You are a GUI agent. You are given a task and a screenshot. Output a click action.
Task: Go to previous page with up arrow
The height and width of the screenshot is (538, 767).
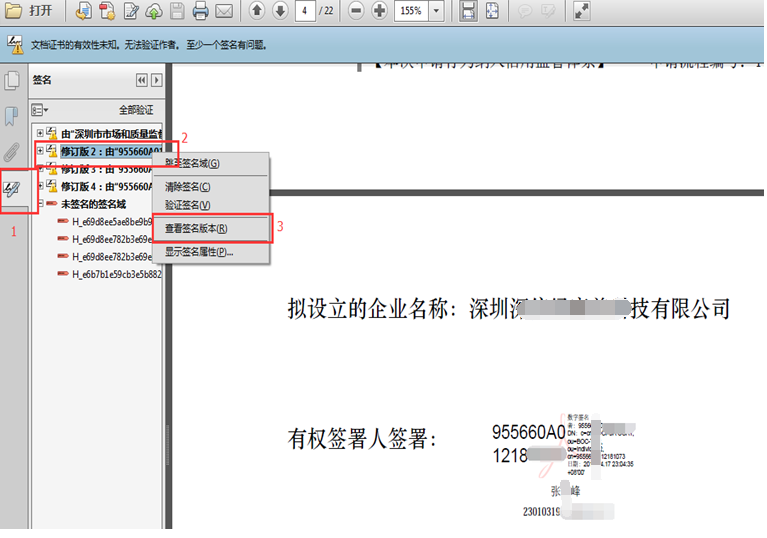[x=257, y=12]
